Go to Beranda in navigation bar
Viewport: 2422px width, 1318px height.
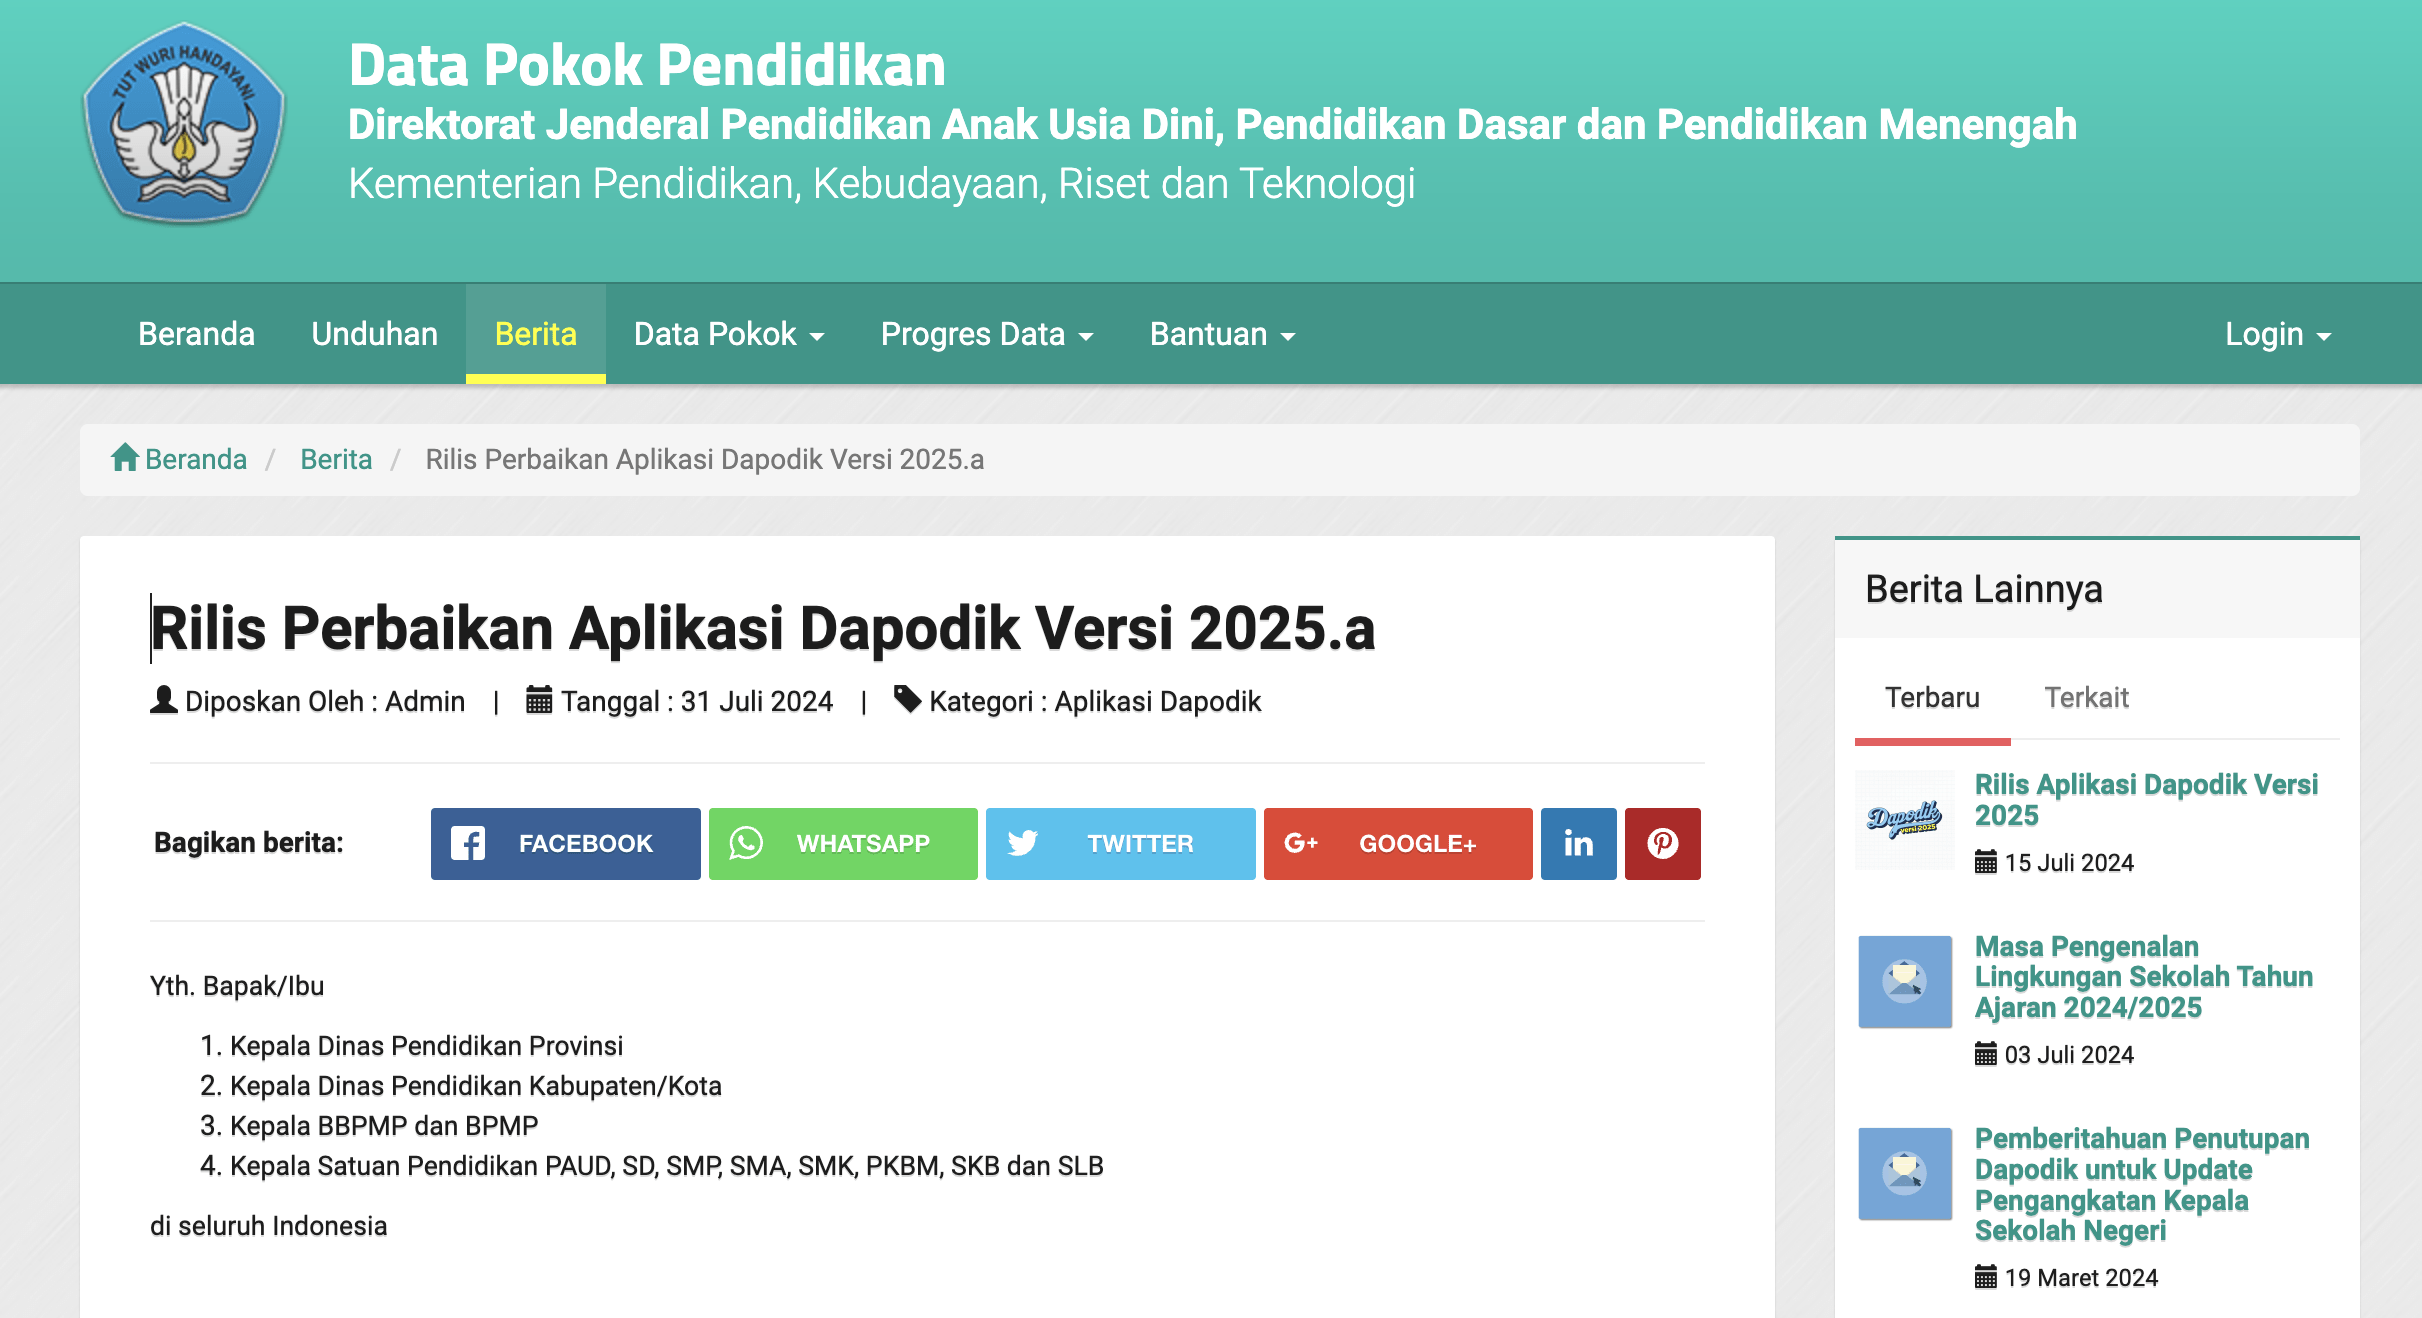(x=196, y=334)
